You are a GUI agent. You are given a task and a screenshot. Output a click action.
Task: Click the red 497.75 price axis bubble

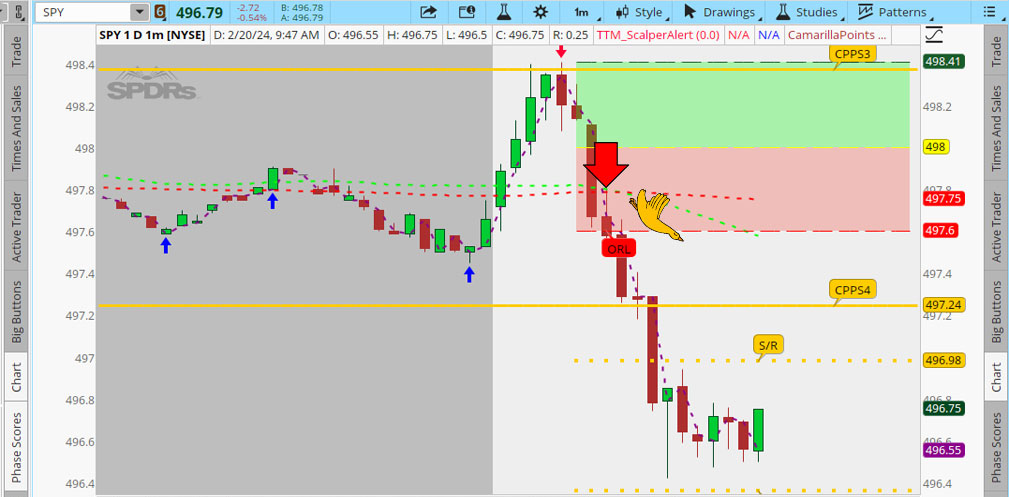tap(943, 198)
